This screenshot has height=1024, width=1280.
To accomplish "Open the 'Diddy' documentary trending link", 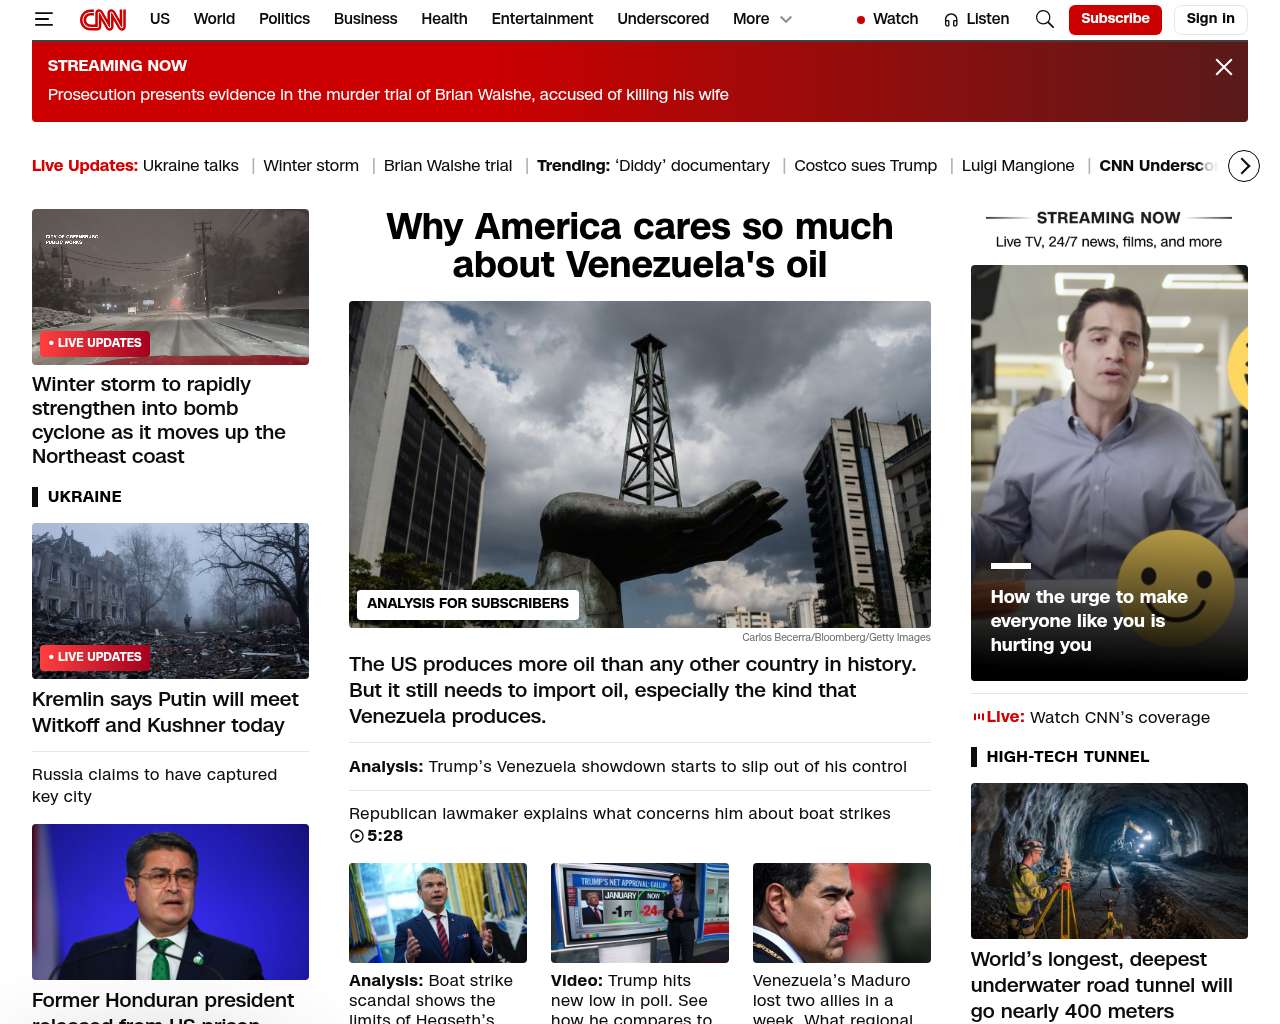I will [692, 166].
